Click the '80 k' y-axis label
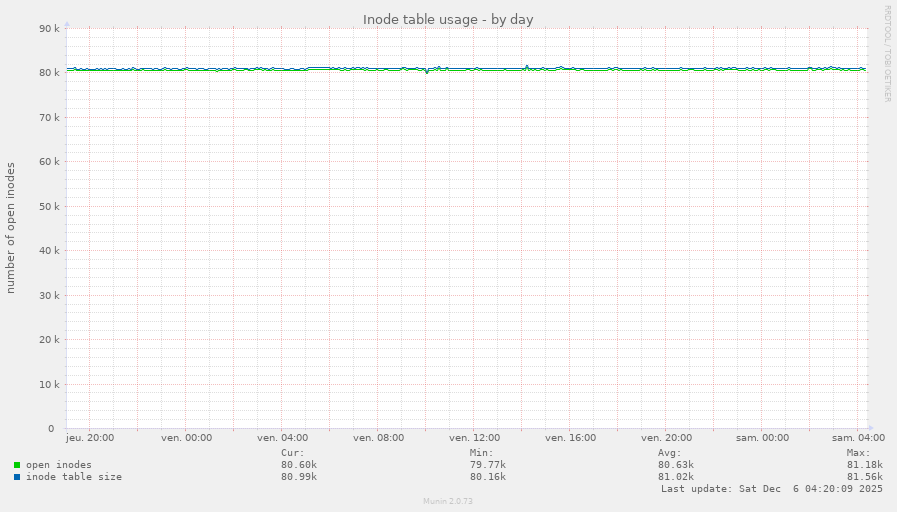The image size is (897, 512). (x=49, y=73)
